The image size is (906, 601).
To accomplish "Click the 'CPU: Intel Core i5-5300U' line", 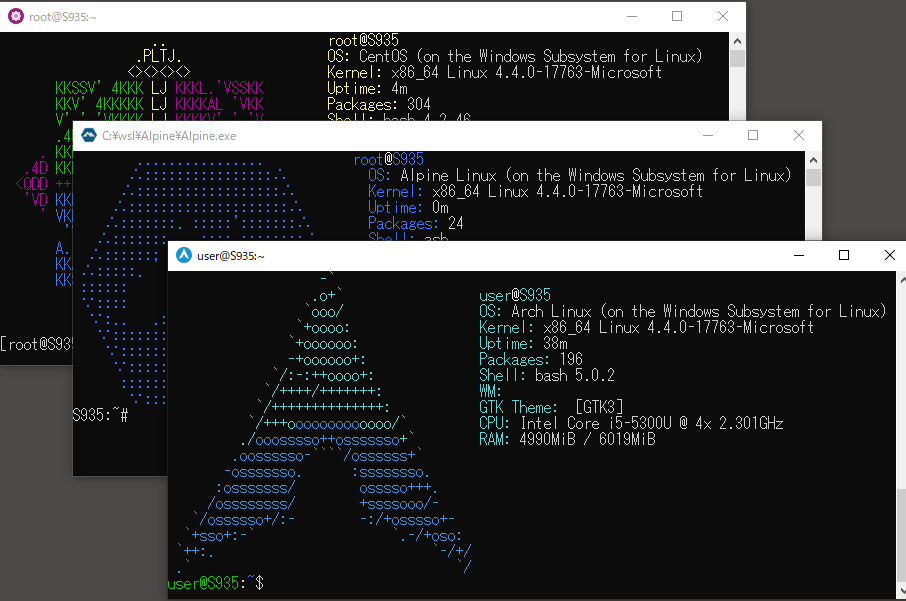I will (631, 424).
